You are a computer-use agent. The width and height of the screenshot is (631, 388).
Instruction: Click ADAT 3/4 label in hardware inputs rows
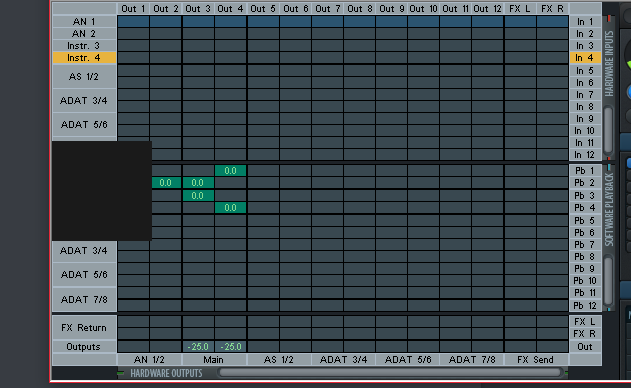pyautogui.click(x=84, y=101)
